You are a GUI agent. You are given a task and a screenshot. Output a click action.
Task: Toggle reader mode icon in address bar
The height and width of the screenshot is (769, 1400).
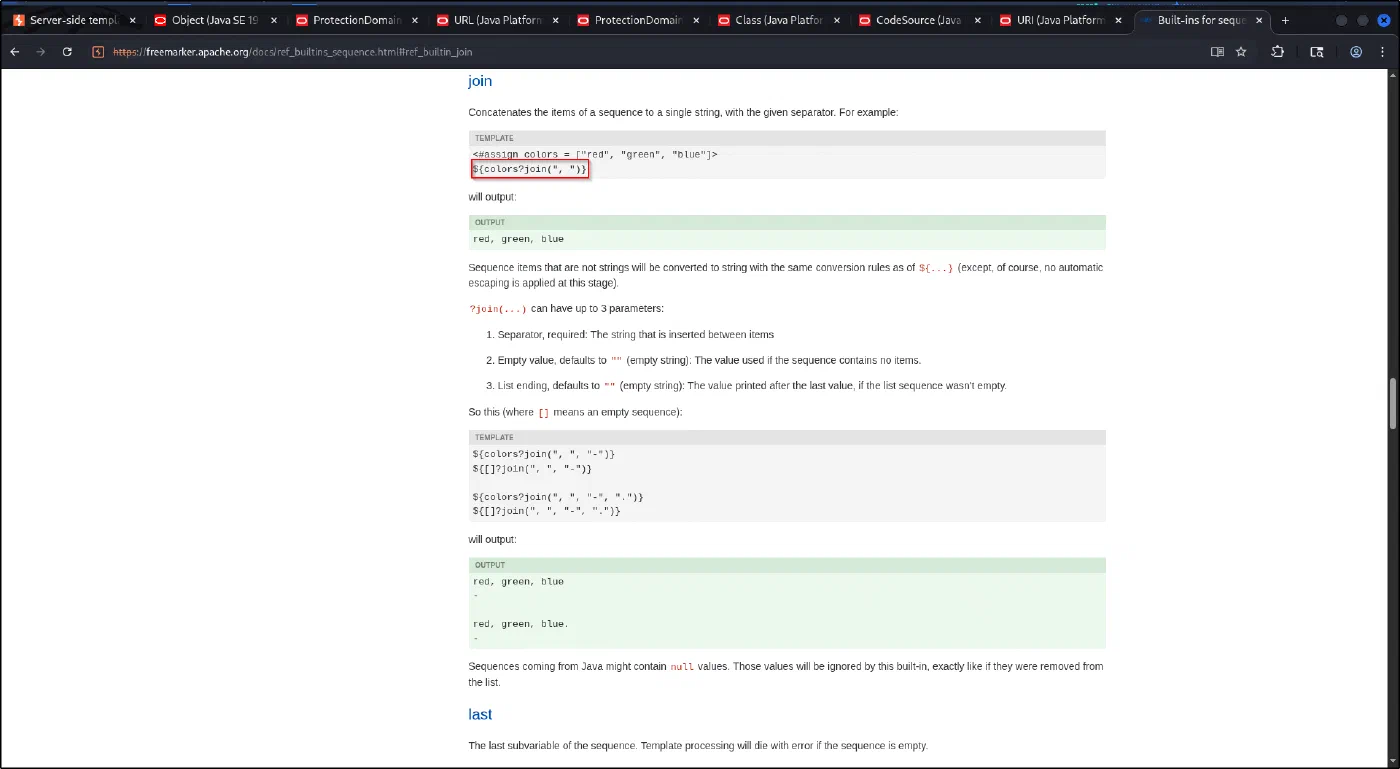(1217, 52)
